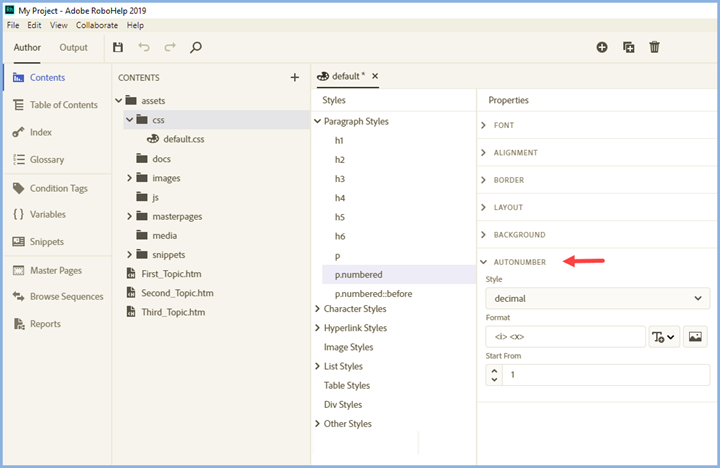Expand the Character Styles group

318,309
